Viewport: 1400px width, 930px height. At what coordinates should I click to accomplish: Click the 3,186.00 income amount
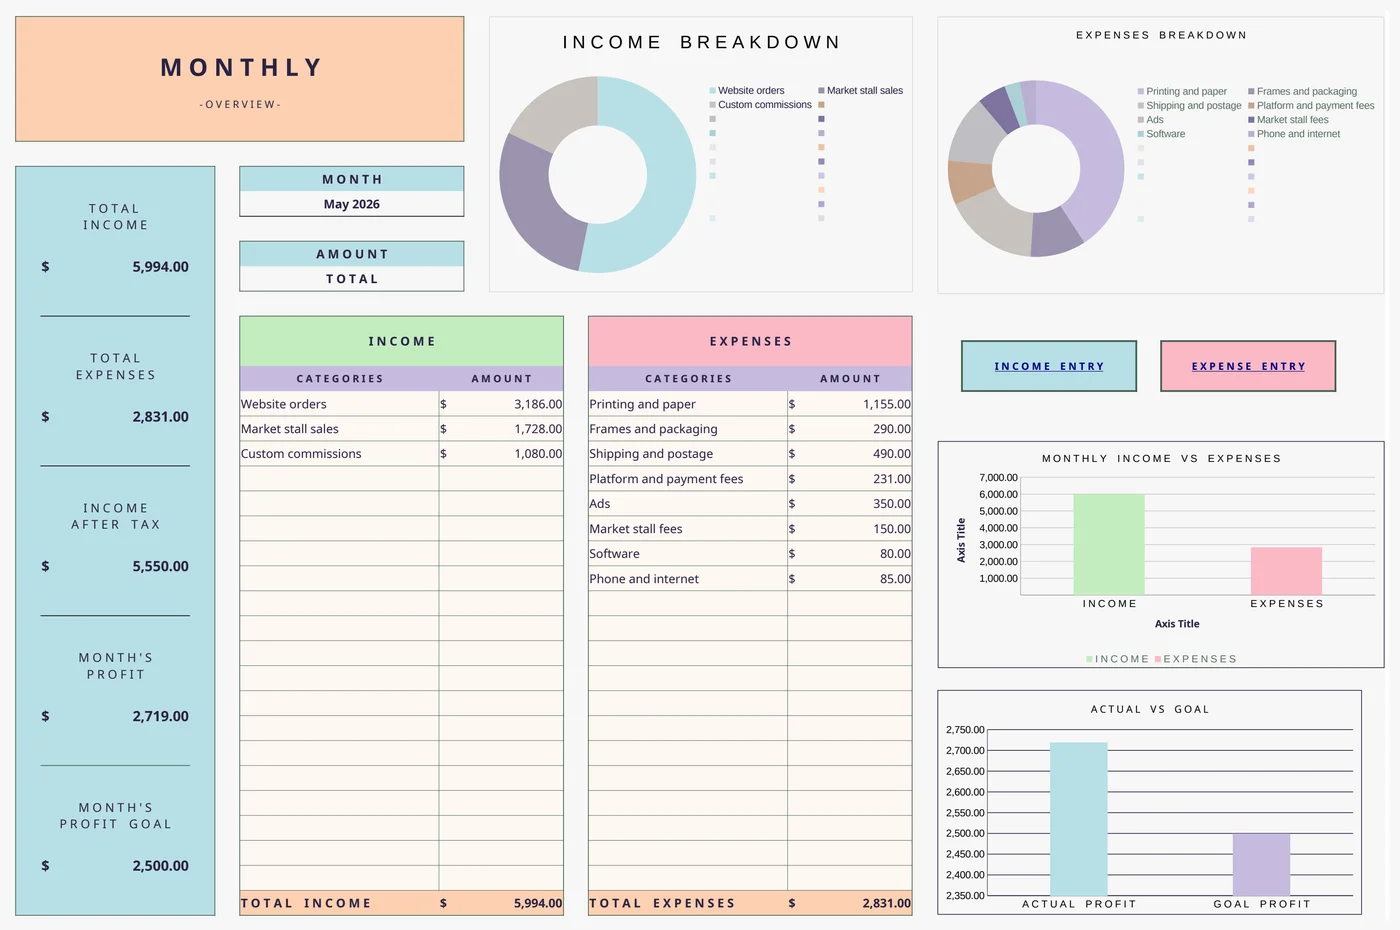pos(501,404)
